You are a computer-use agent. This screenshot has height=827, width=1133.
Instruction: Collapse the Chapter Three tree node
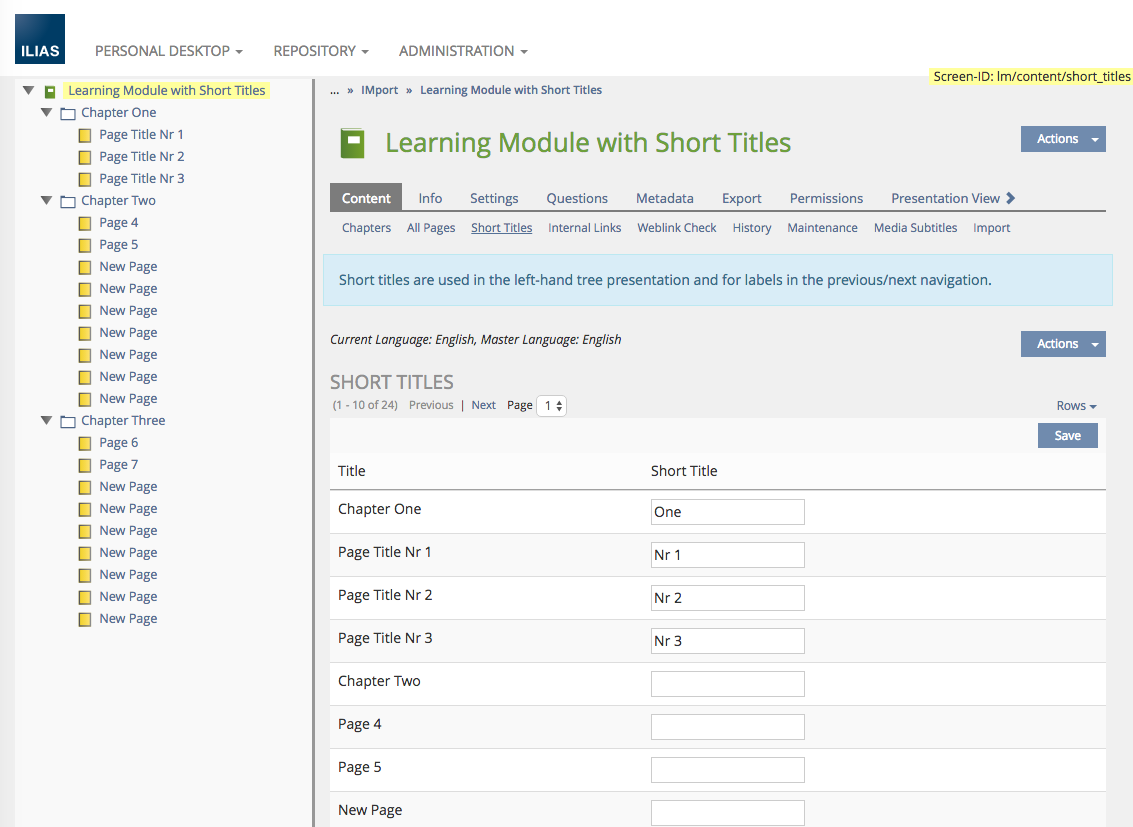click(46, 420)
